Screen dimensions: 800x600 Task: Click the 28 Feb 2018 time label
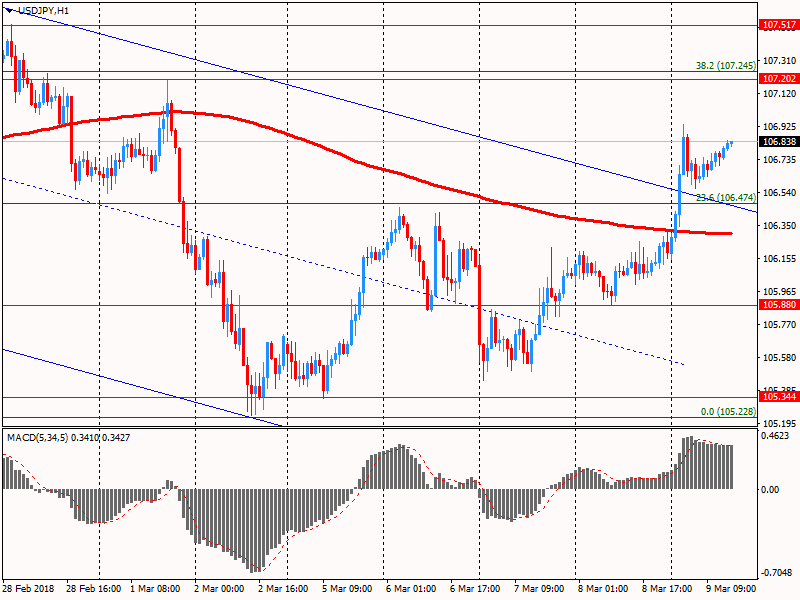pyautogui.click(x=28, y=589)
